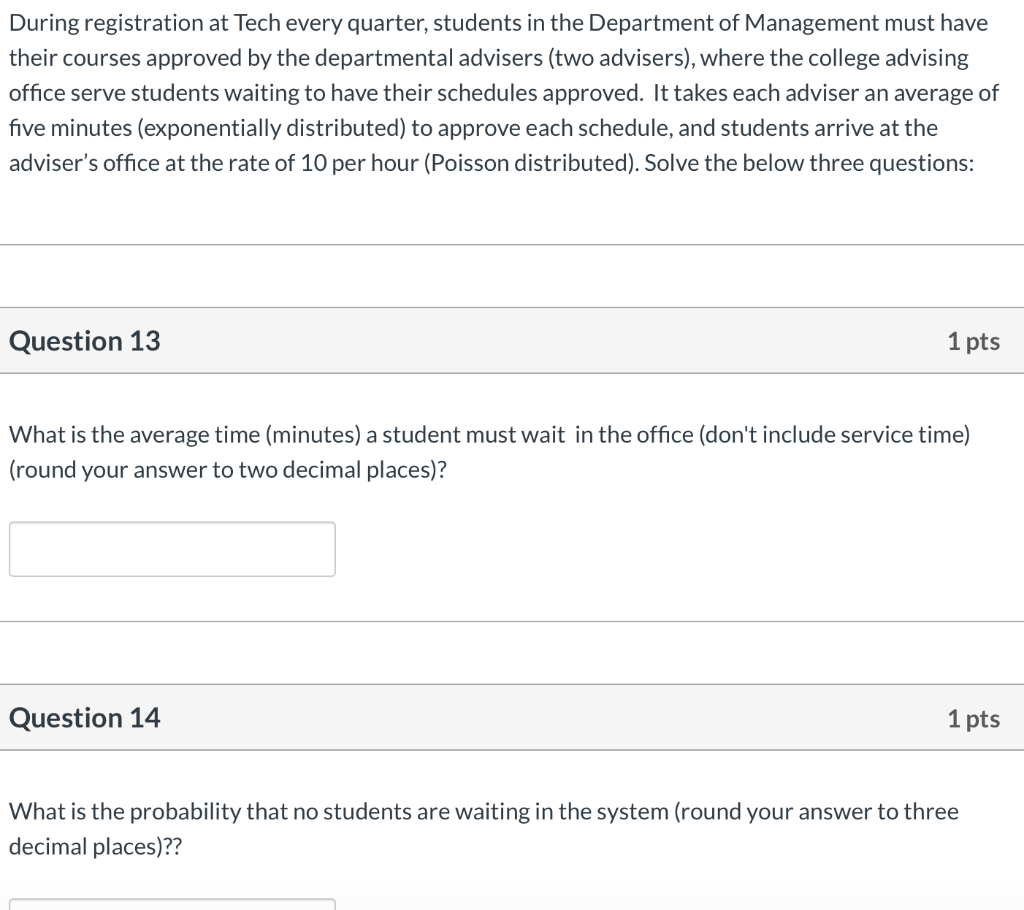Click the Question 13 prompt text
Screen dimensions: 1024x910
pyautogui.click(x=490, y=451)
